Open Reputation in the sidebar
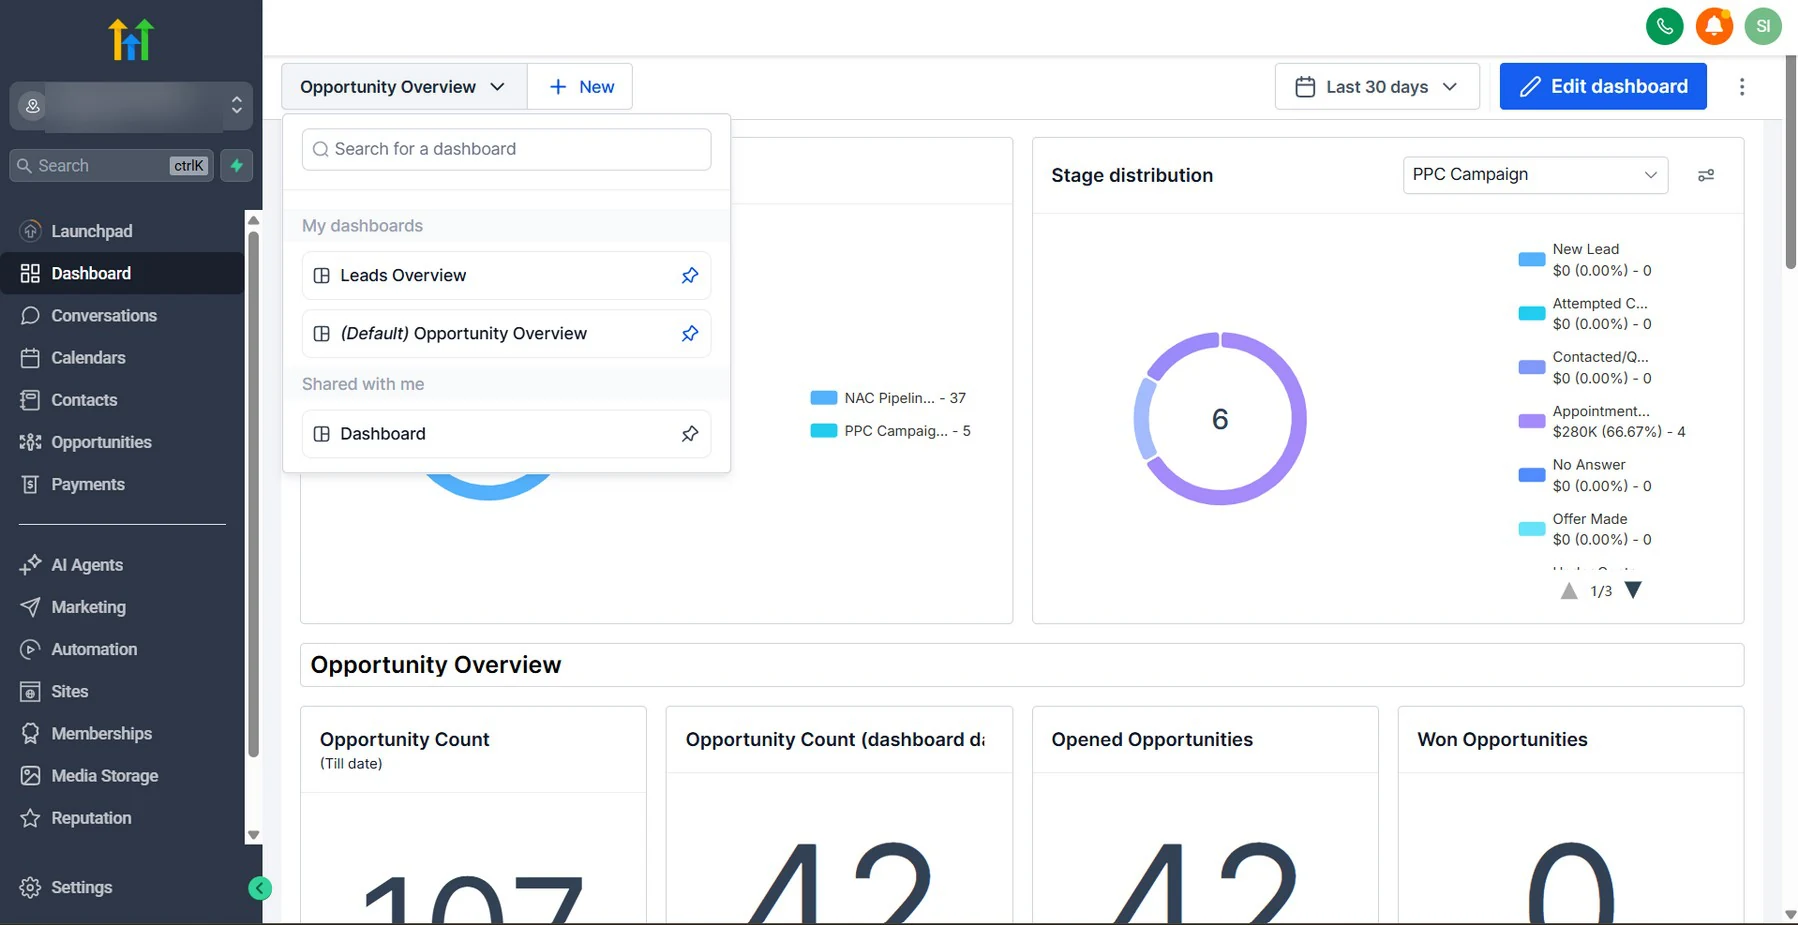This screenshot has width=1798, height=925. [122, 818]
